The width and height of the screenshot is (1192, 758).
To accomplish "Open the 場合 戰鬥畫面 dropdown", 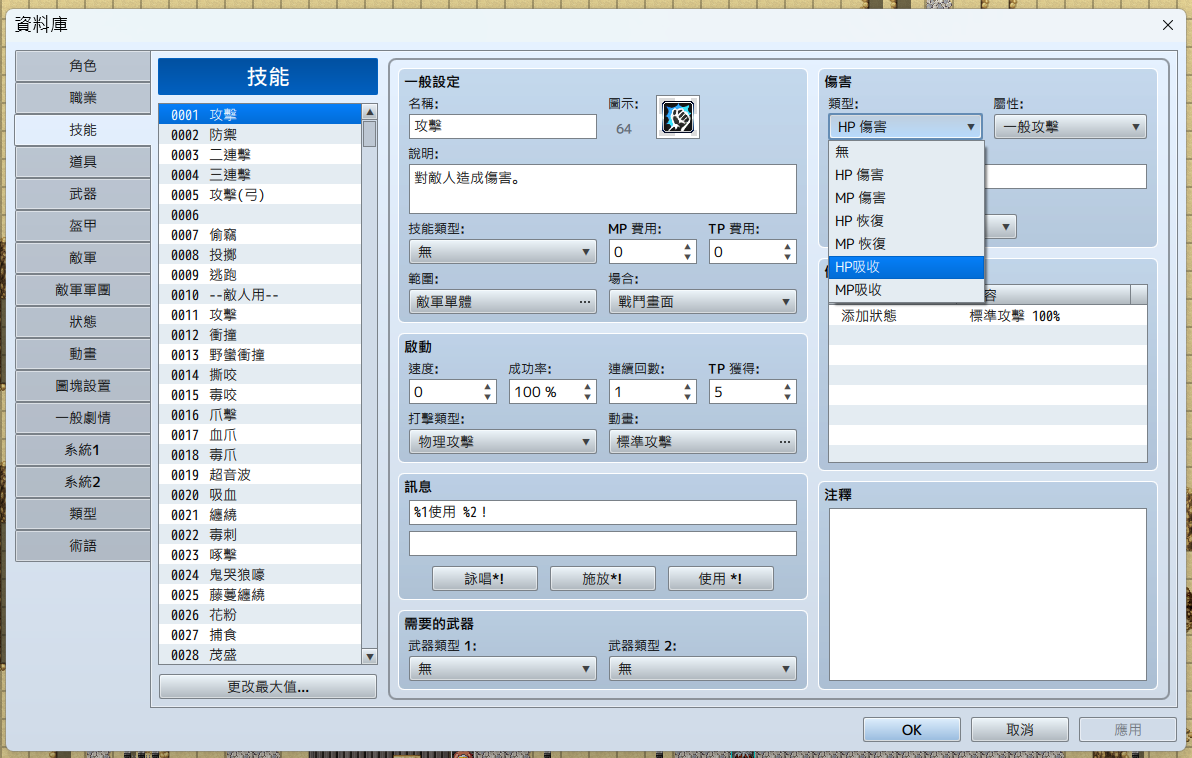I will [x=702, y=302].
